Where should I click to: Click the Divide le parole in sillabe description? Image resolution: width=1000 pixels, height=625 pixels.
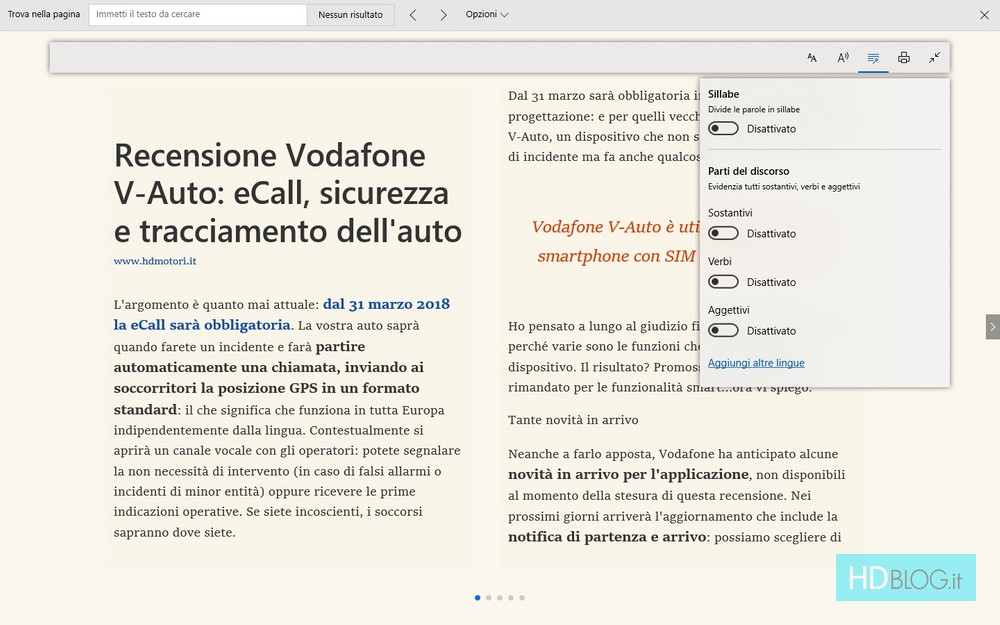tap(754, 110)
